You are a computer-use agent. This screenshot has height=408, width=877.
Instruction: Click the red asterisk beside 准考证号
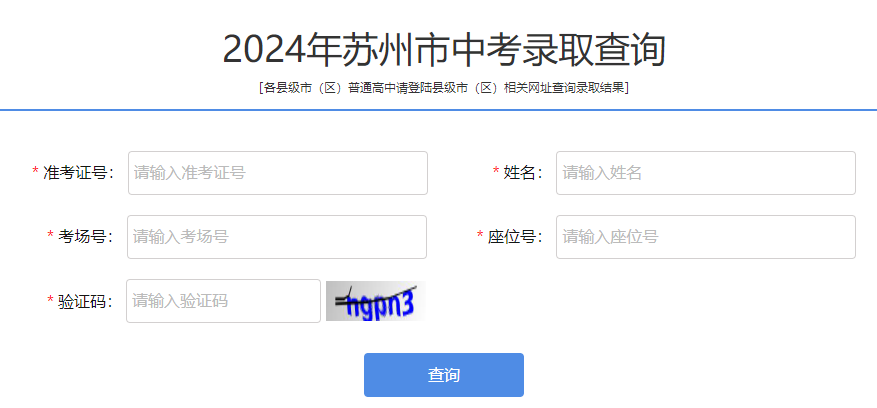pyautogui.click(x=35, y=171)
